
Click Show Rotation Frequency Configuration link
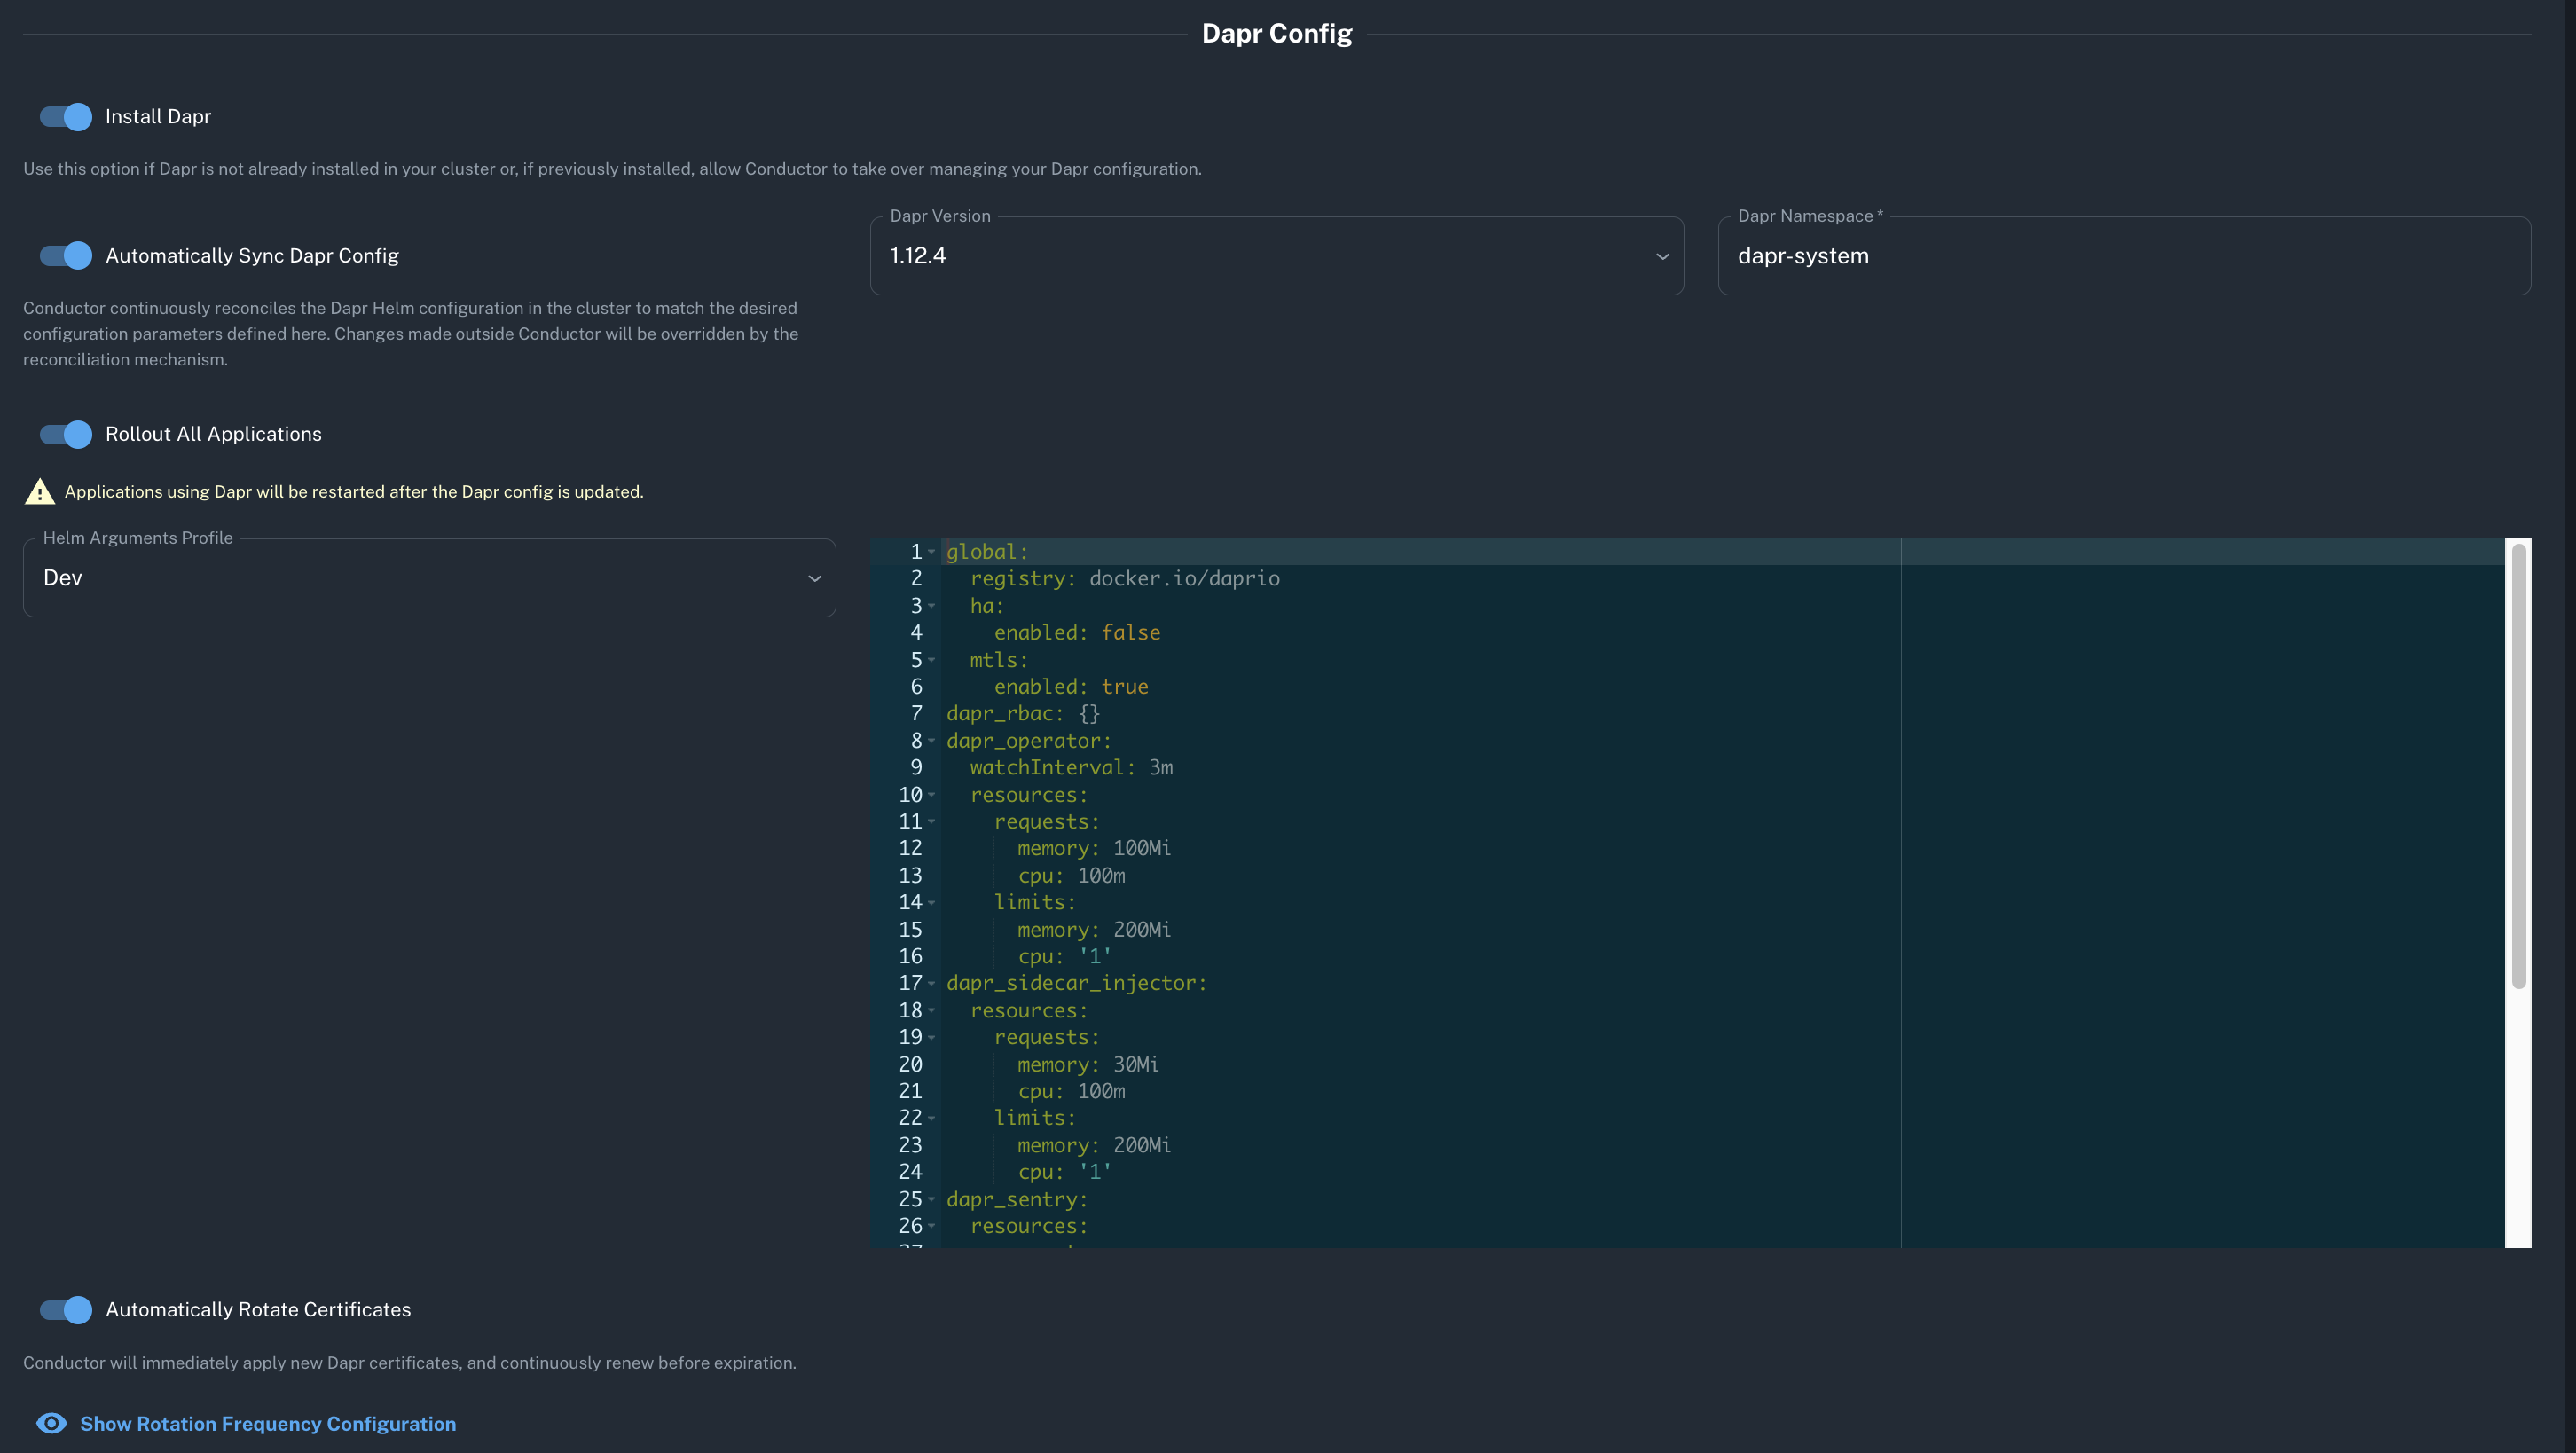coord(268,1424)
